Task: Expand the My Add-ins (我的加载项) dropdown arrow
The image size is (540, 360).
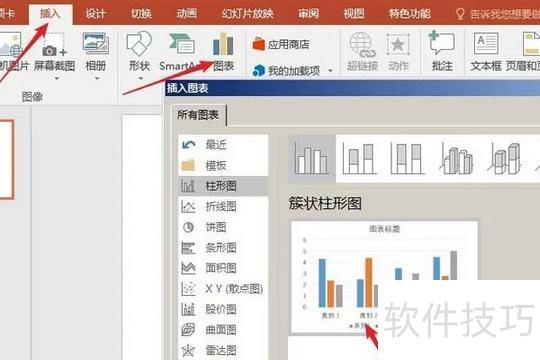Action: click(331, 71)
